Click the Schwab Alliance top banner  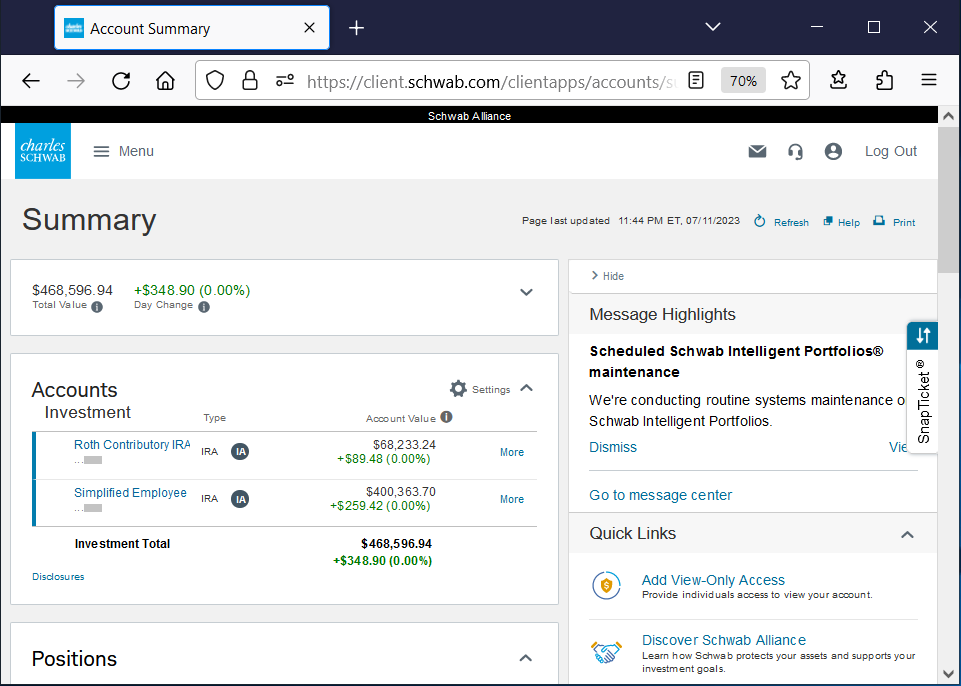point(469,116)
